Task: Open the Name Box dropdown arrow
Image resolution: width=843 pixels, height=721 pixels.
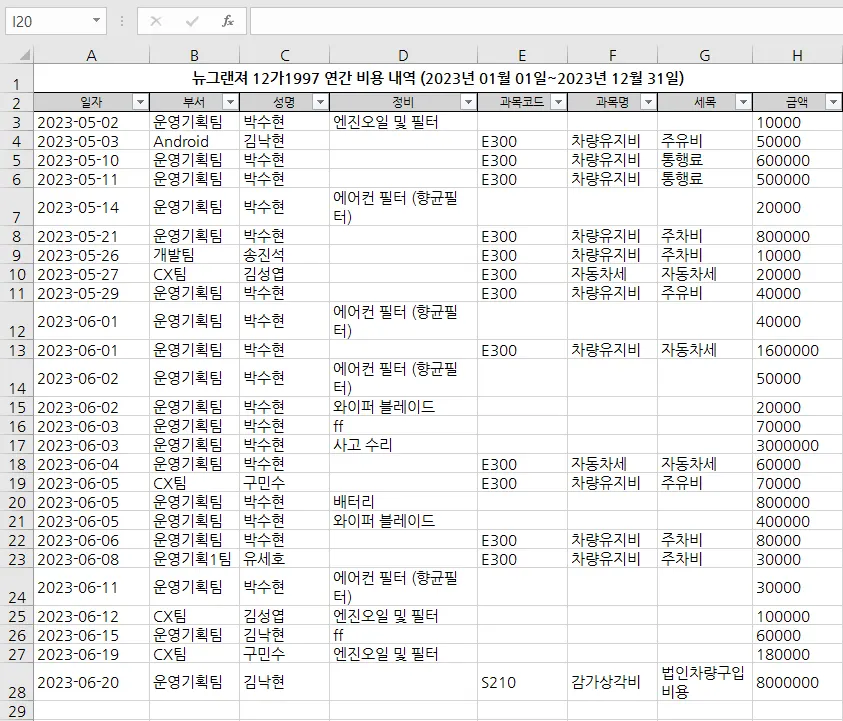Action: click(96, 20)
